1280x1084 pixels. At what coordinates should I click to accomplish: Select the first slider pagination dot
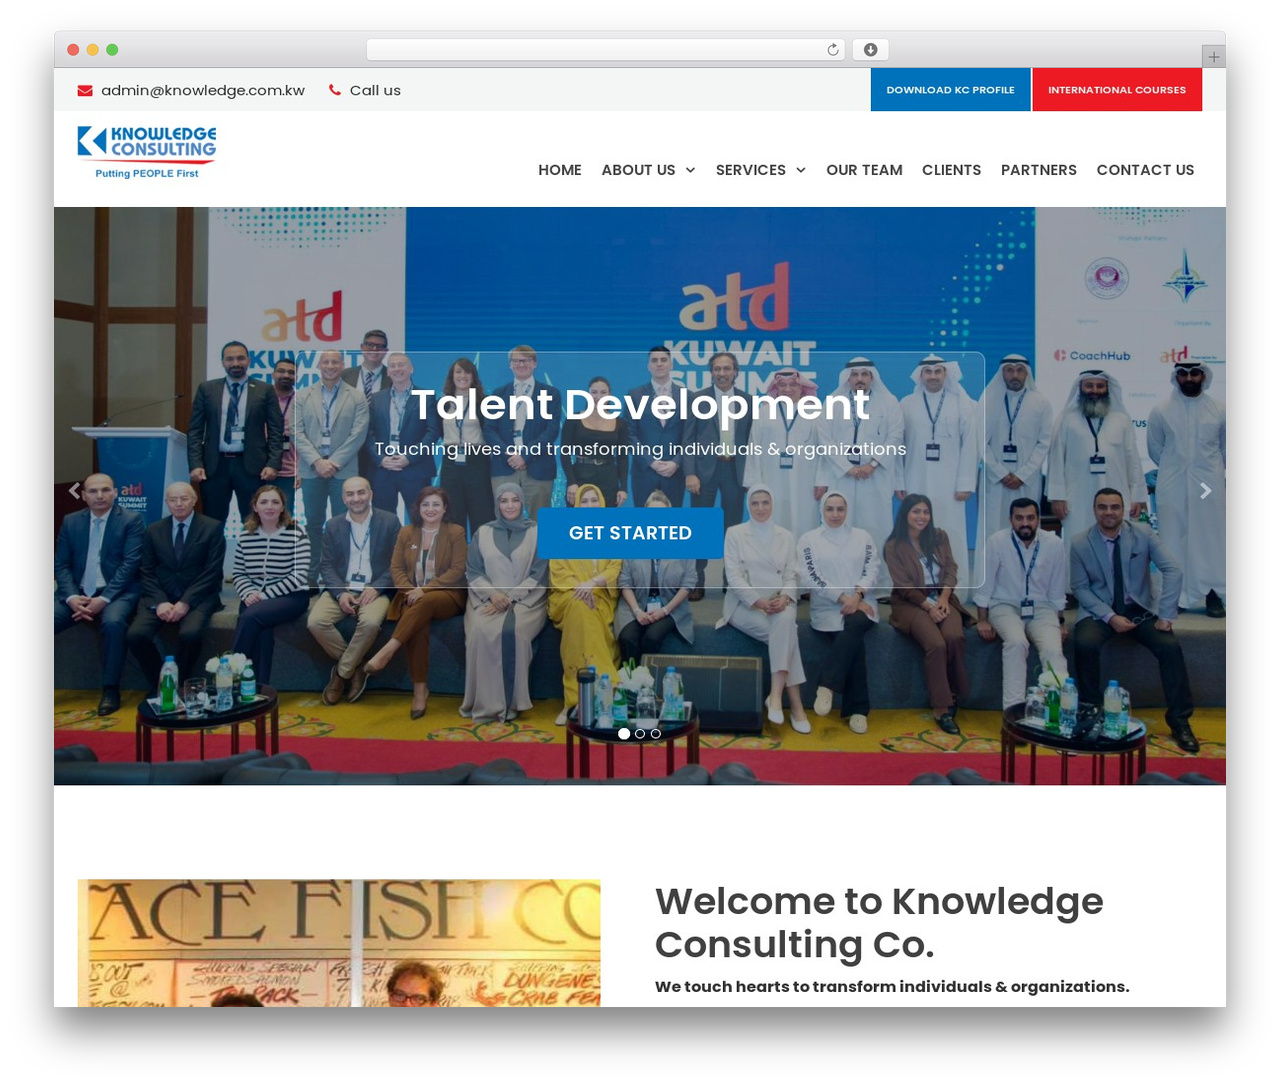[624, 734]
